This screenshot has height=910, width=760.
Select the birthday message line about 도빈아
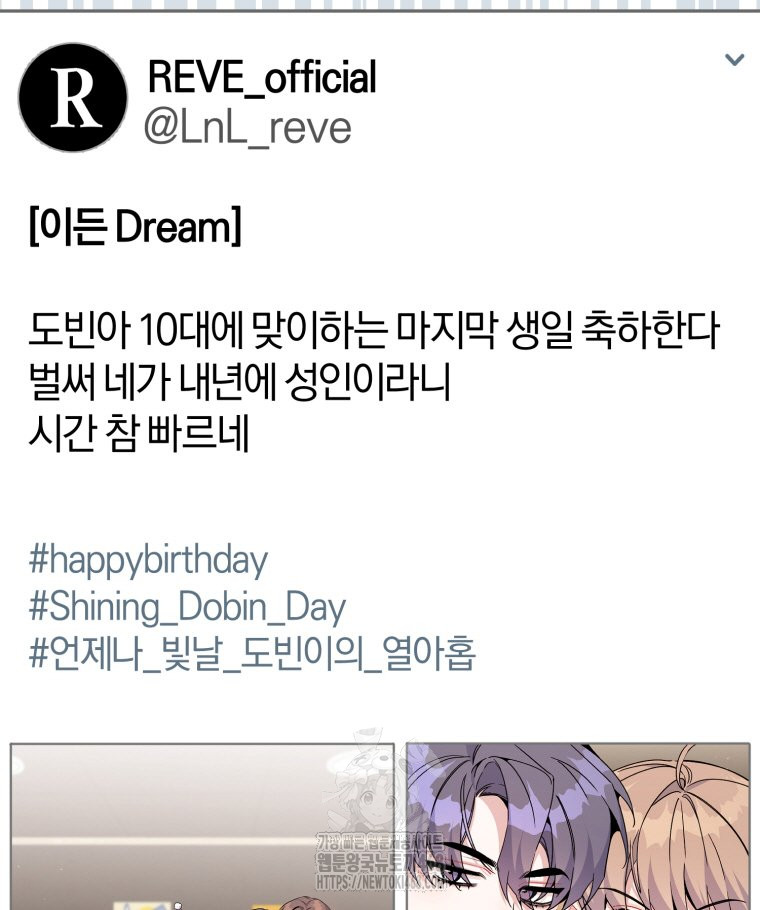[374, 331]
